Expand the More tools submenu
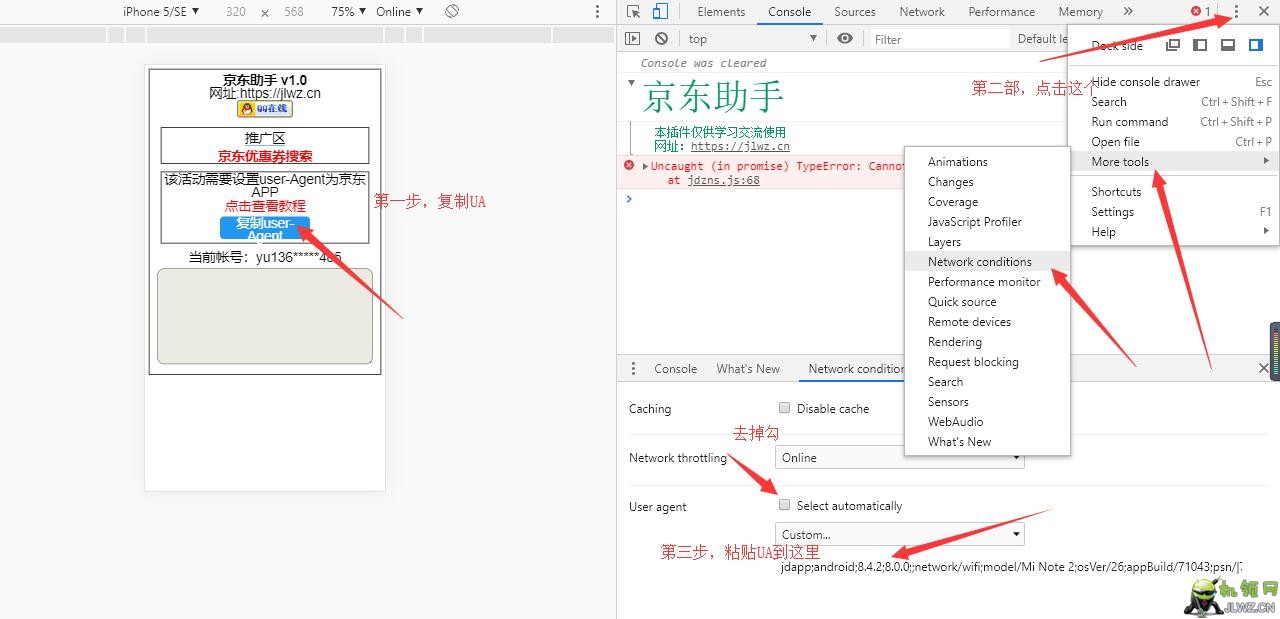This screenshot has height=619, width=1280. tap(1173, 162)
